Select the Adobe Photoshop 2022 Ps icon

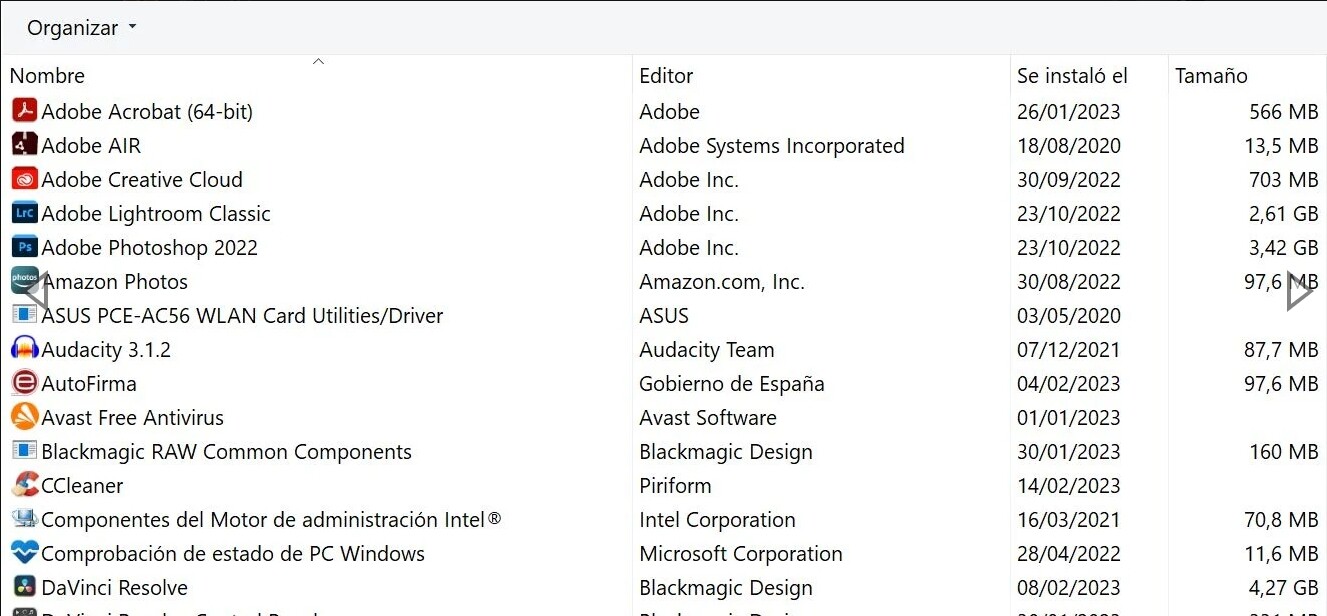pyautogui.click(x=24, y=247)
